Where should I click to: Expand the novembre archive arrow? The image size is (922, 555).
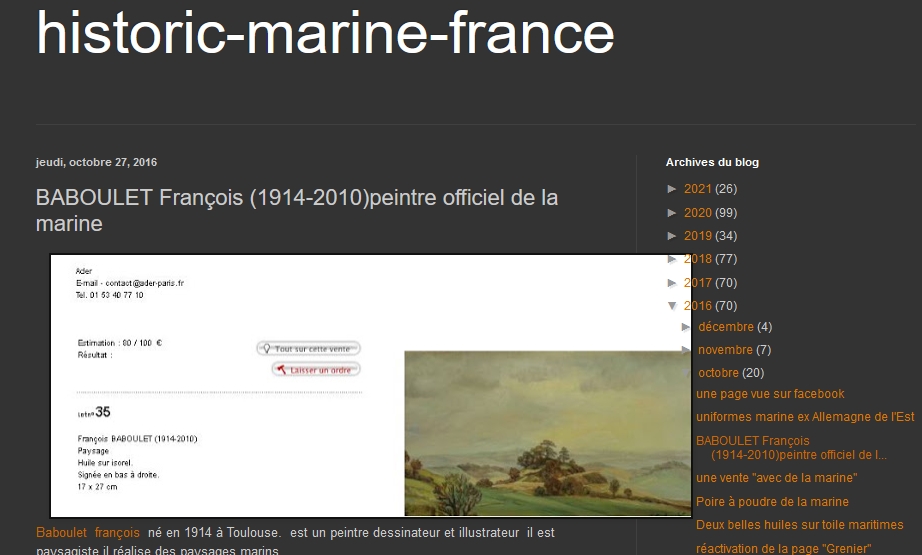tap(686, 350)
